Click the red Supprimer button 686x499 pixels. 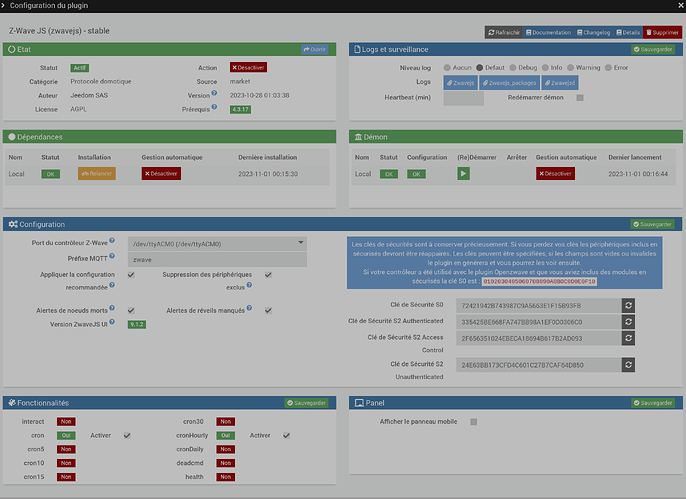[x=662, y=32]
